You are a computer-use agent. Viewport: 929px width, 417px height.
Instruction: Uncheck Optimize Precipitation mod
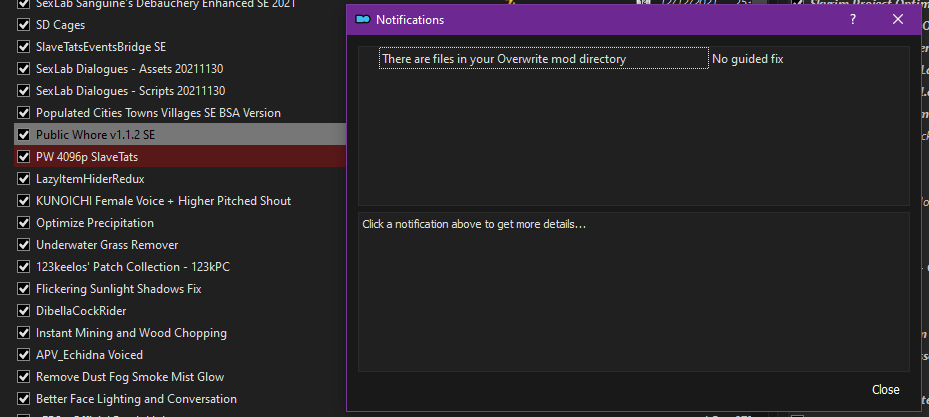point(24,223)
